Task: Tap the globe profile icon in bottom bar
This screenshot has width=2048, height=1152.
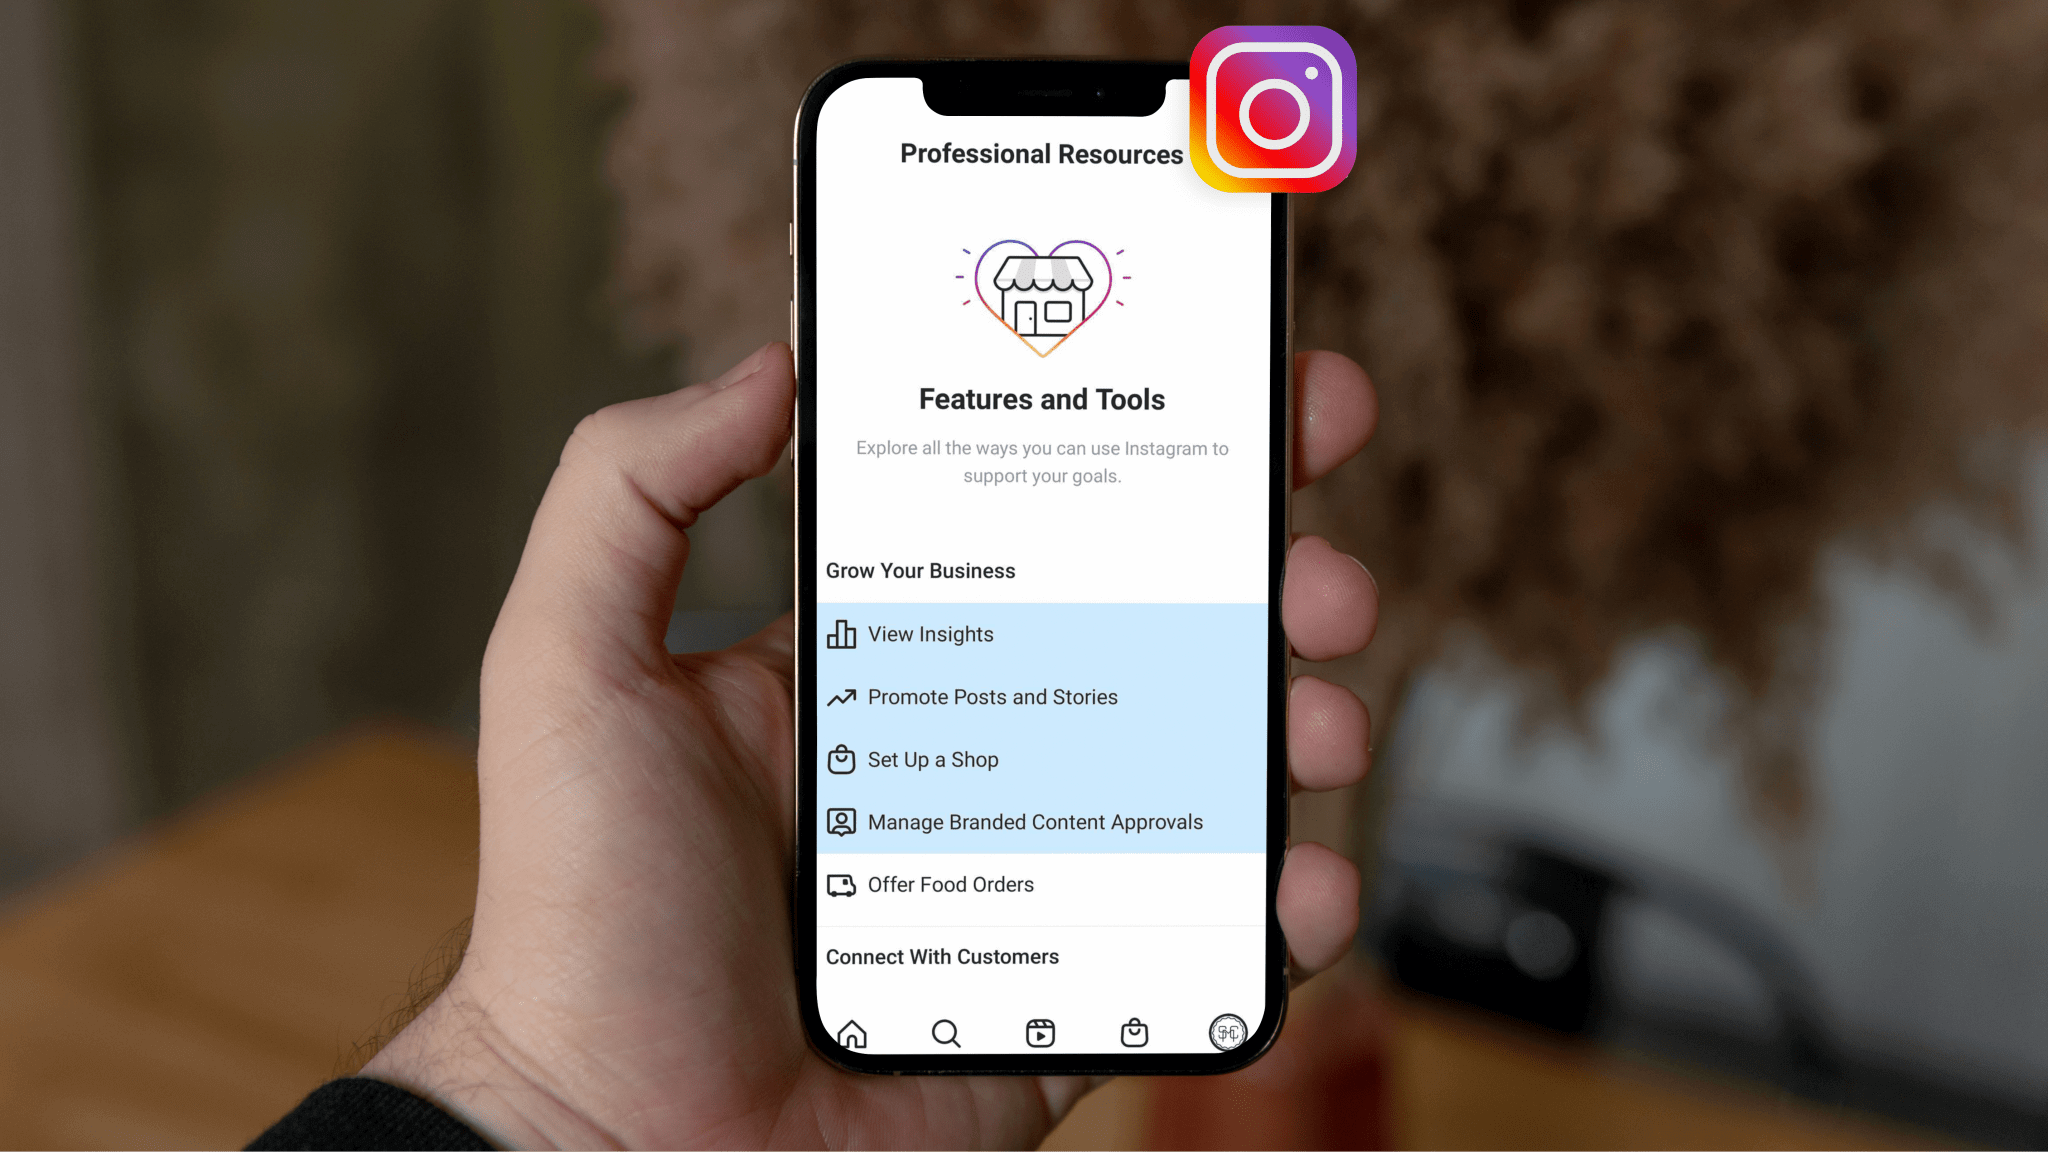Action: pyautogui.click(x=1228, y=1032)
